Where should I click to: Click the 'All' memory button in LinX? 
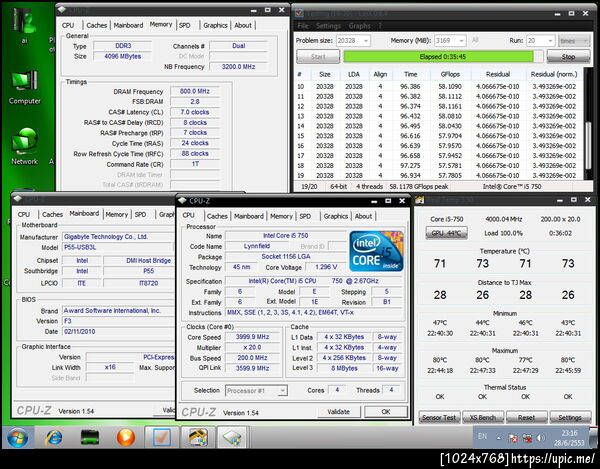coord(475,40)
